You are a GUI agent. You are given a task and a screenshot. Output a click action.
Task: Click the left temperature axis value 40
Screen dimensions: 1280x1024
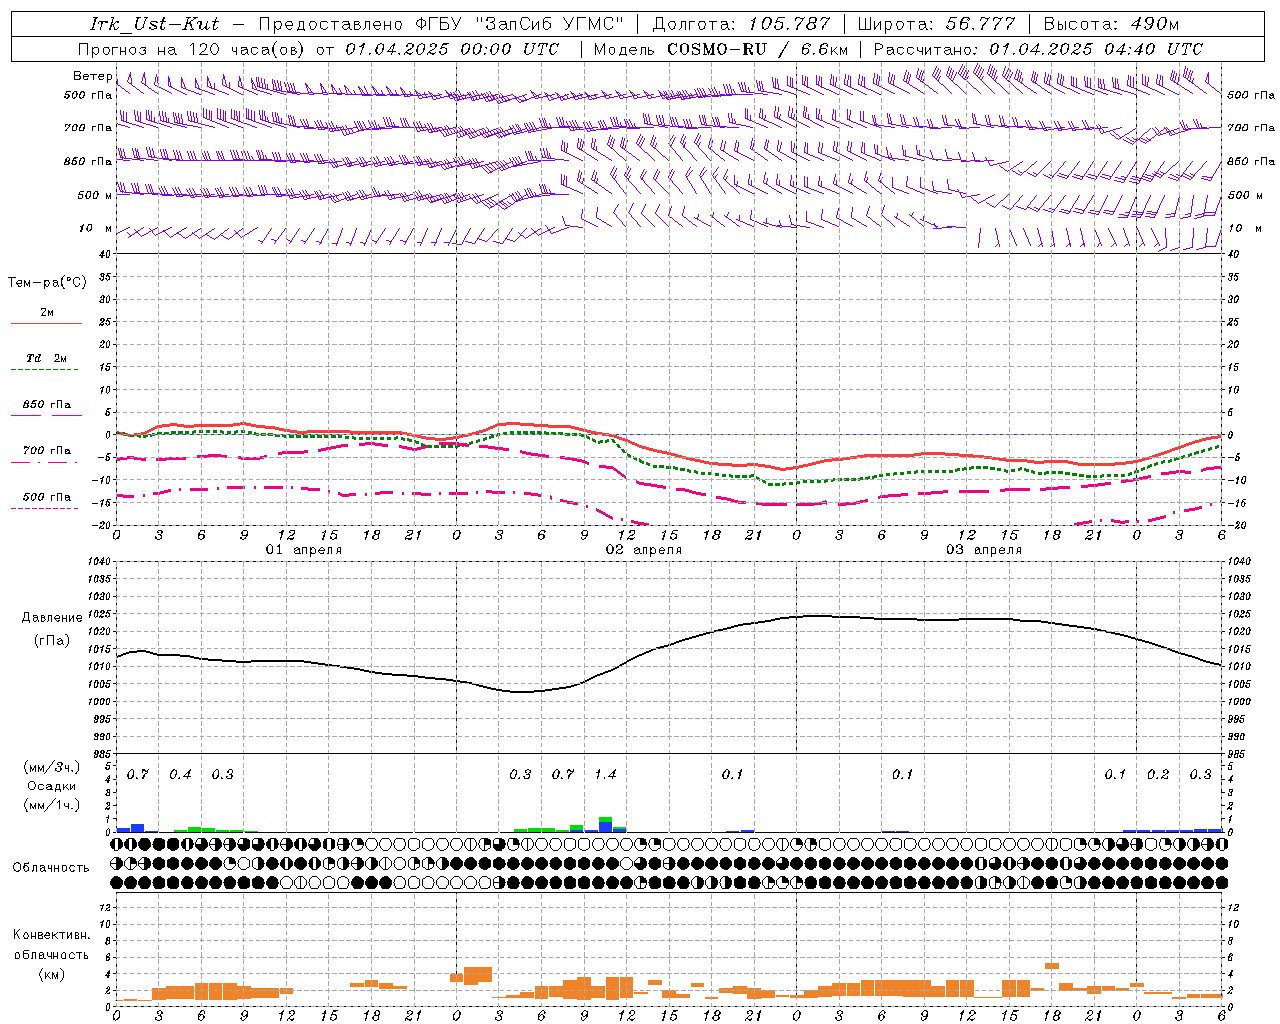click(107, 255)
